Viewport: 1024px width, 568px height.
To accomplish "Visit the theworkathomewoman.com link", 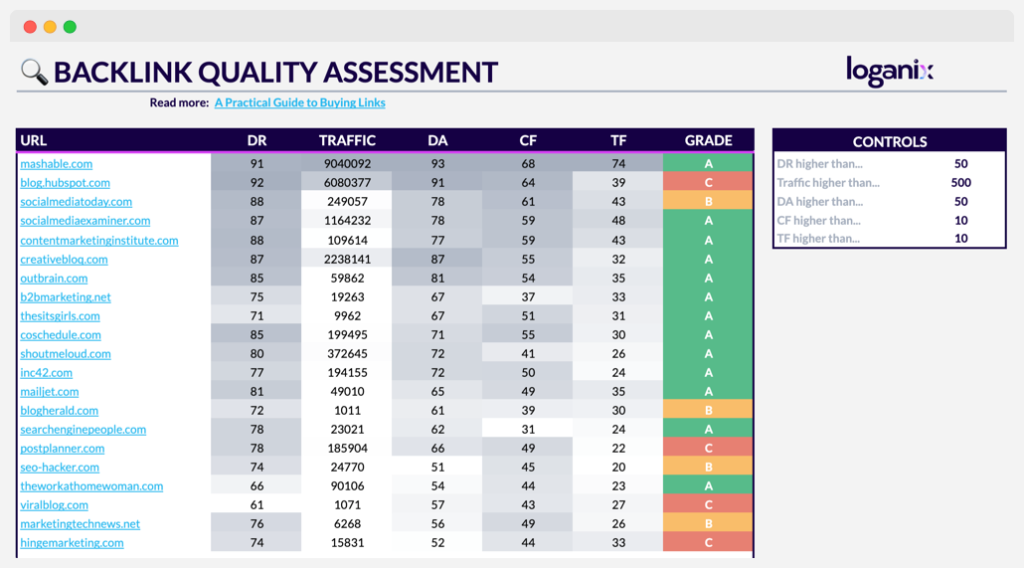I will pyautogui.click(x=91, y=486).
